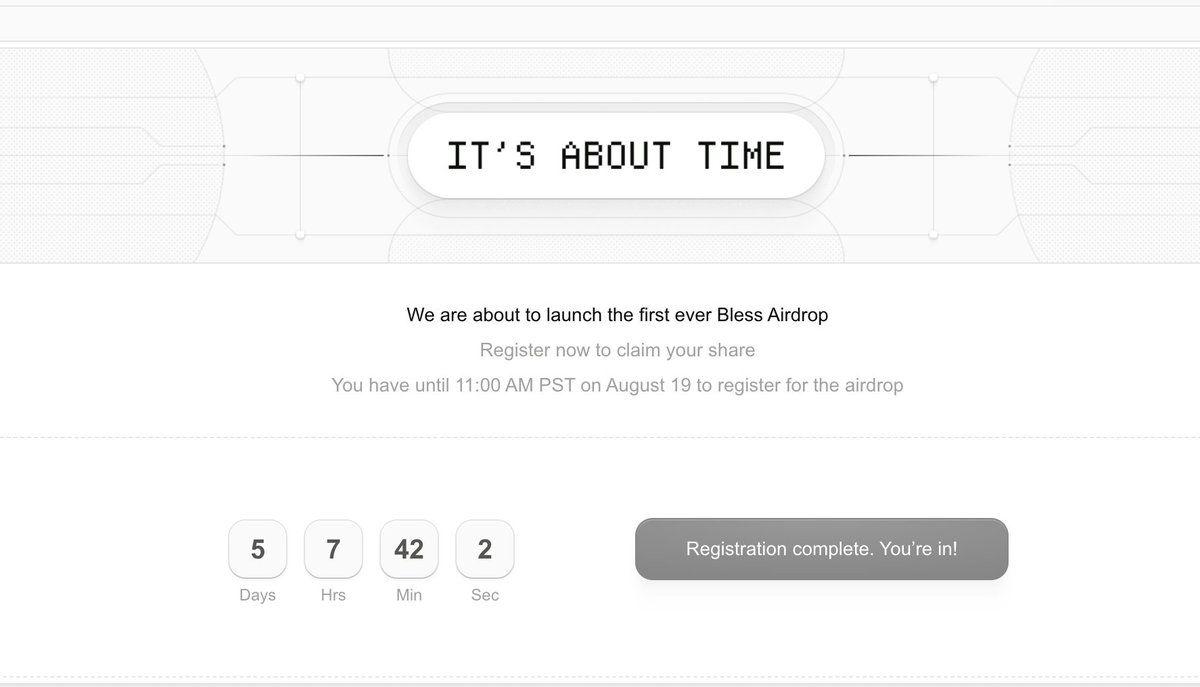The image size is (1200, 687).
Task: Click the "Register now to claim your share" text
Action: point(617,350)
